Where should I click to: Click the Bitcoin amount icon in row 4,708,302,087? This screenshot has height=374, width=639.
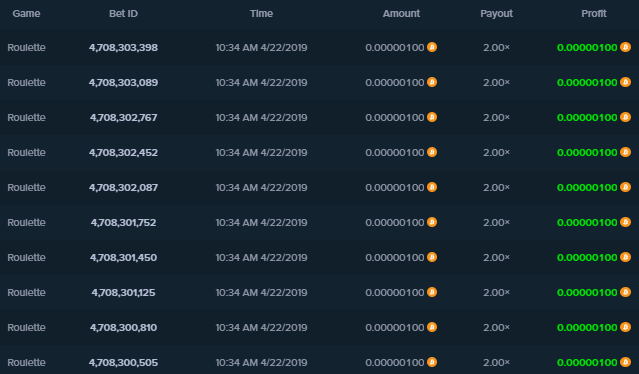coord(432,187)
